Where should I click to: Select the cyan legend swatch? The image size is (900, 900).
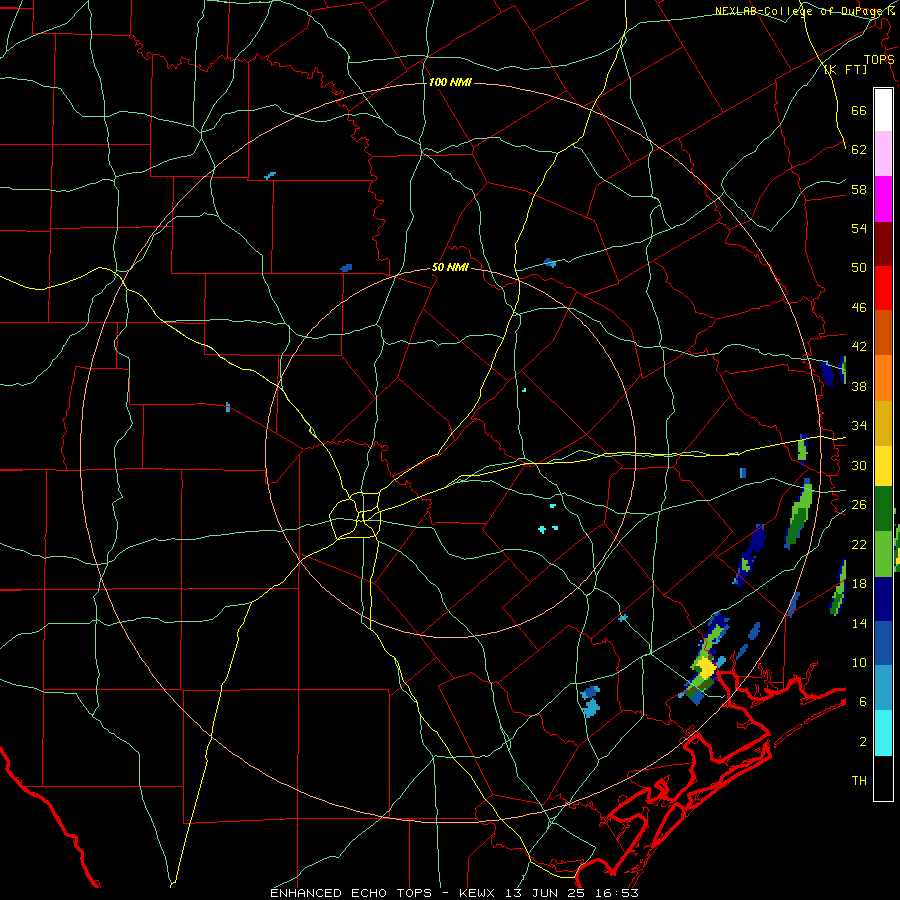point(883,733)
